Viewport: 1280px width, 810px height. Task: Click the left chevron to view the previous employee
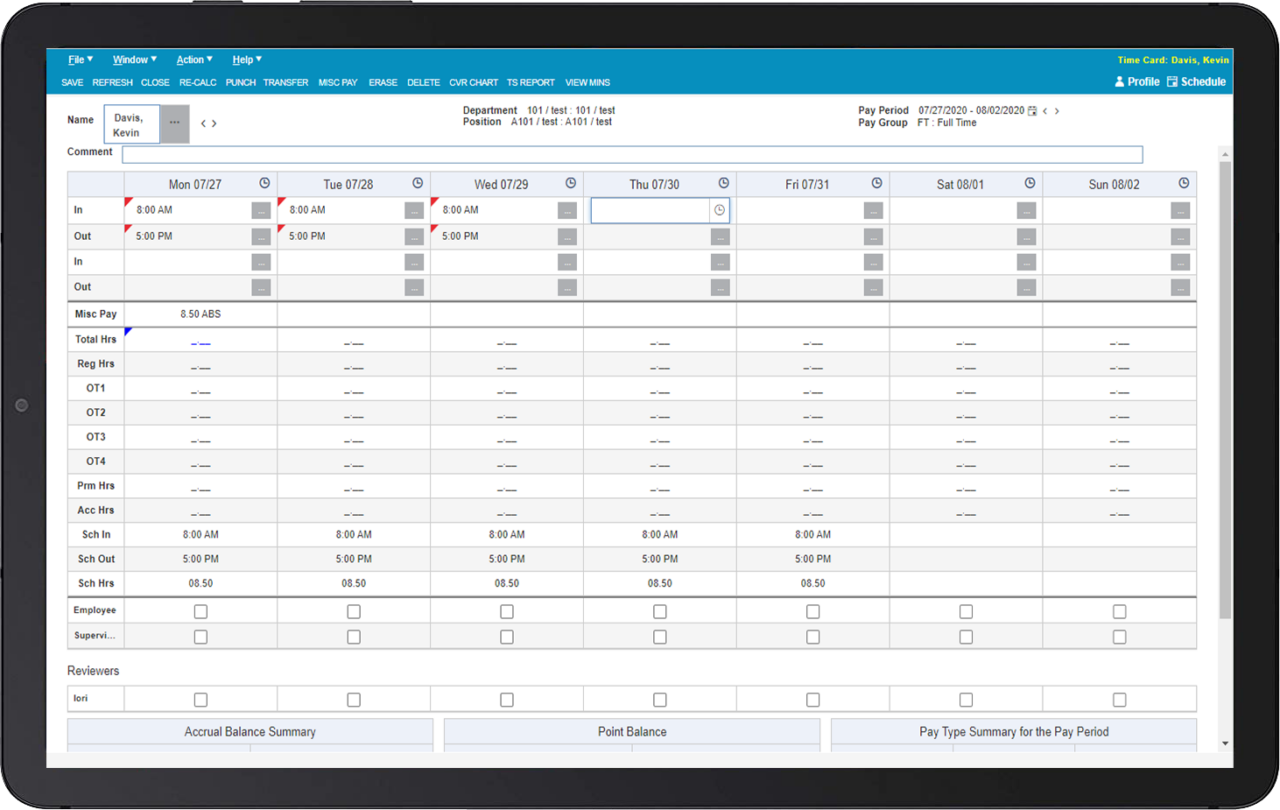(x=204, y=121)
